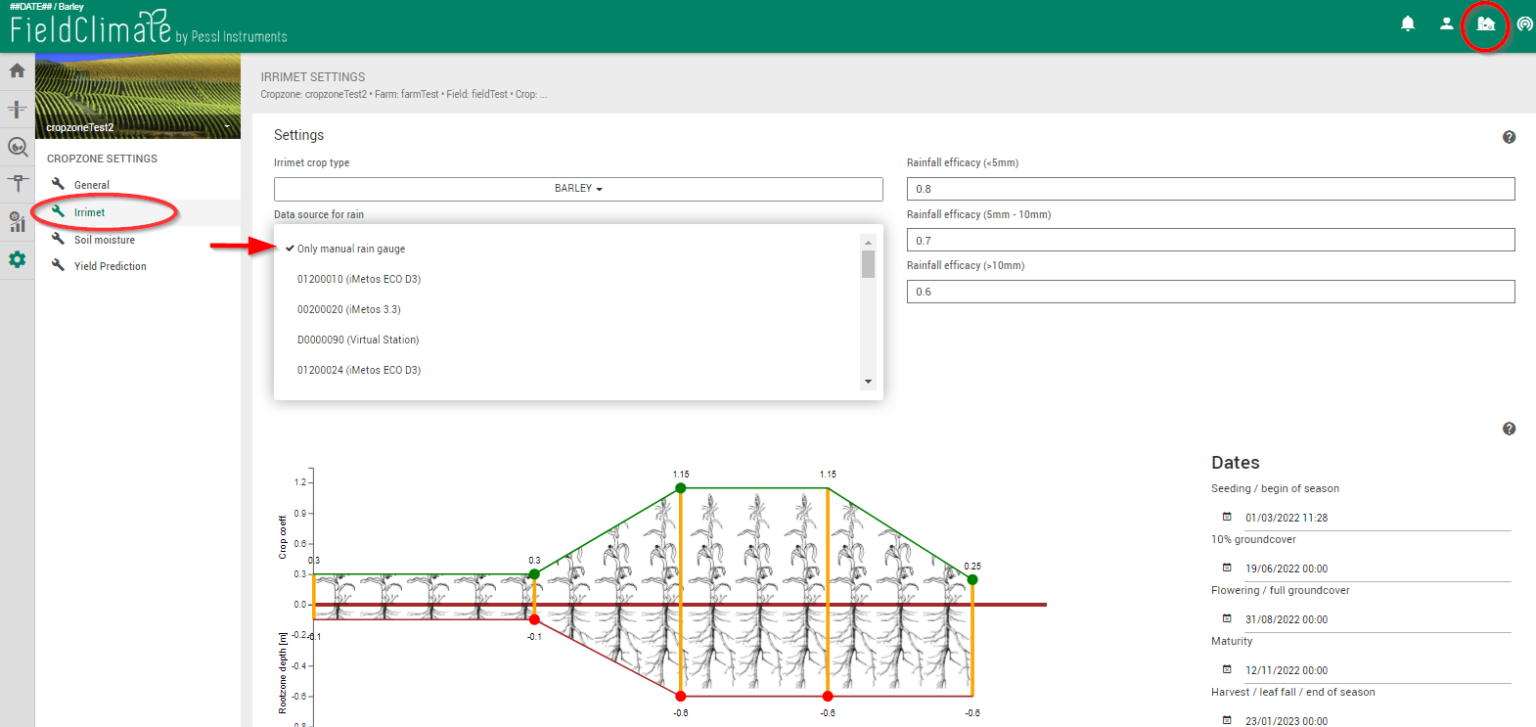Click the IRRIMET SETTINGS page title
1536x727 pixels.
[x=313, y=77]
